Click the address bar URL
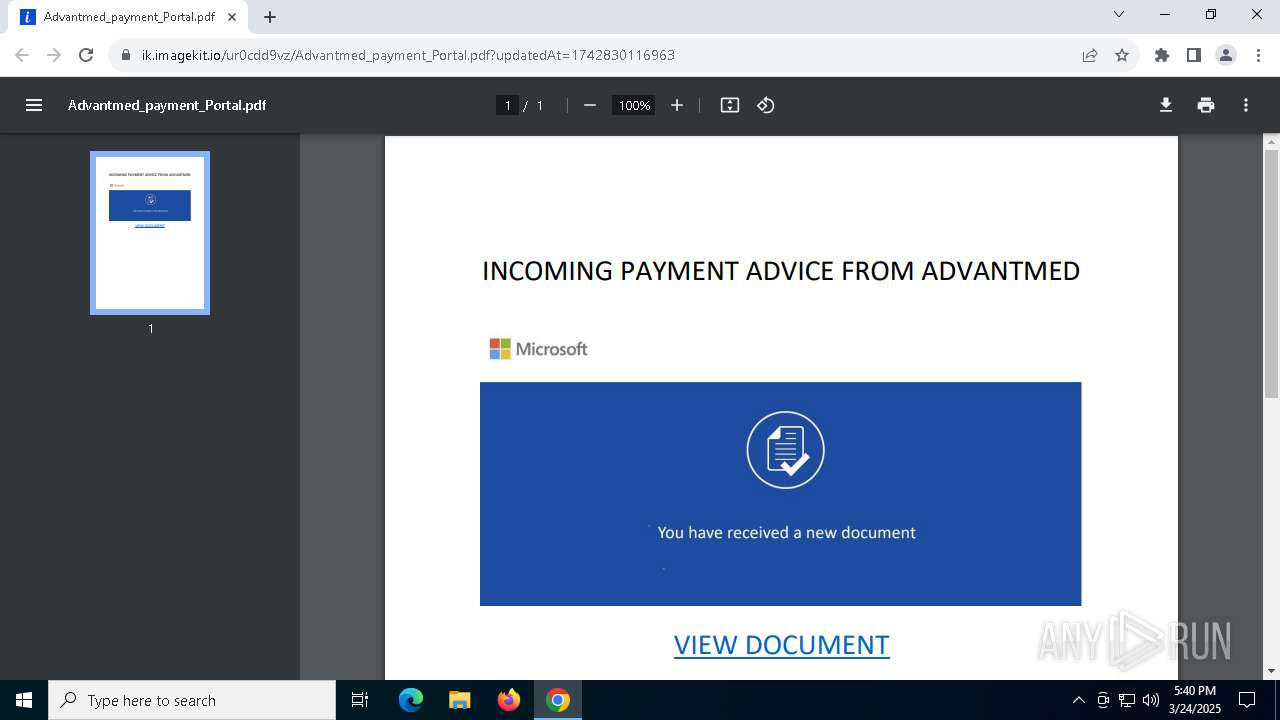Screen dimensions: 1280x720 click(408, 55)
